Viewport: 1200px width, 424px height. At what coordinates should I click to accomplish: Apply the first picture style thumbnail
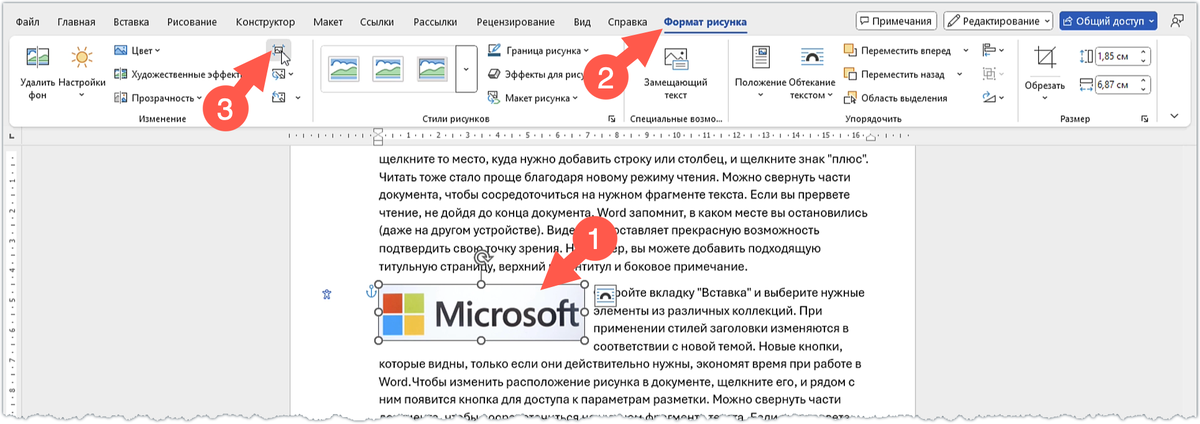(x=343, y=67)
